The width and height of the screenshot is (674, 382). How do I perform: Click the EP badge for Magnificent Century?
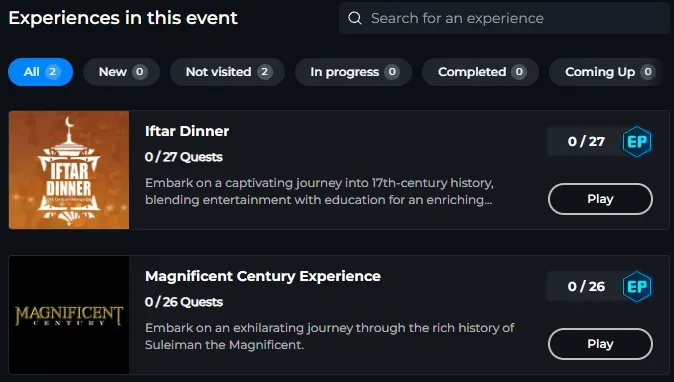tap(637, 286)
